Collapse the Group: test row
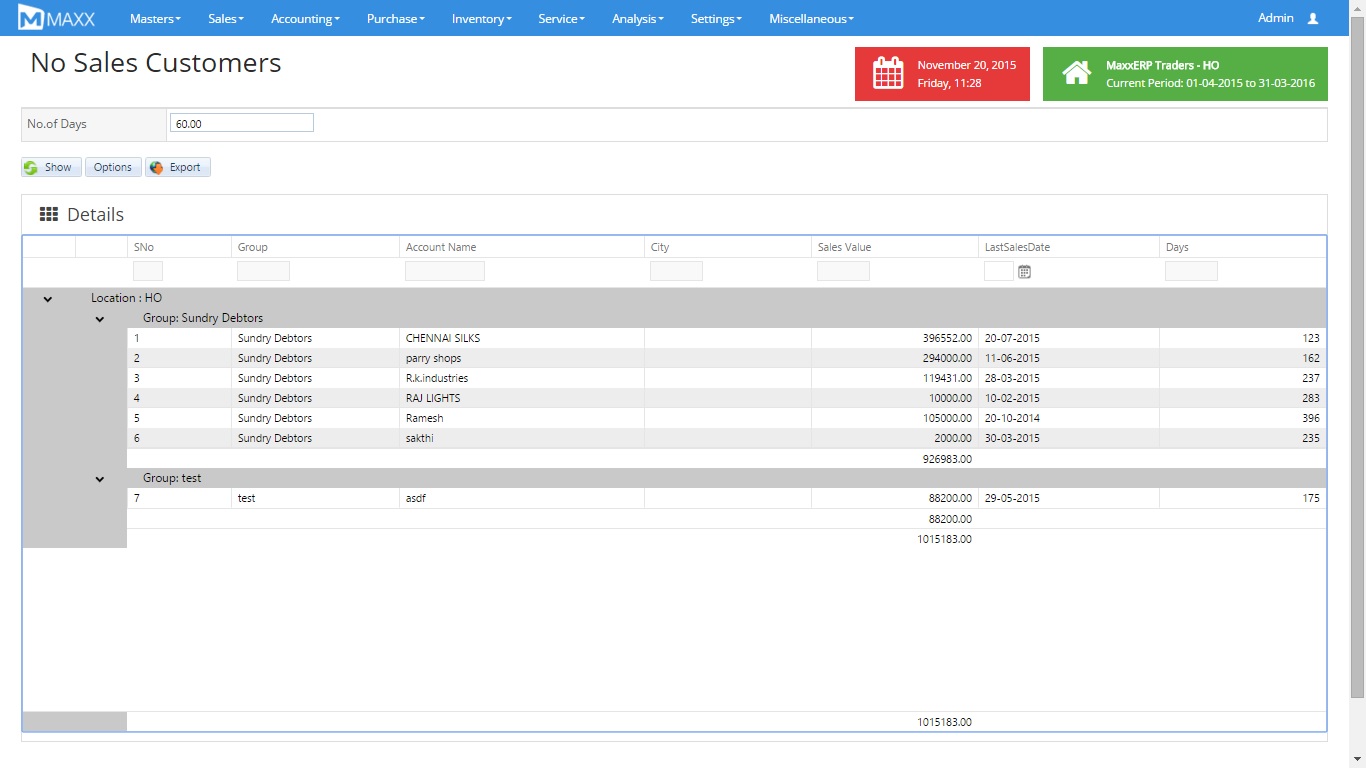 tap(100, 479)
